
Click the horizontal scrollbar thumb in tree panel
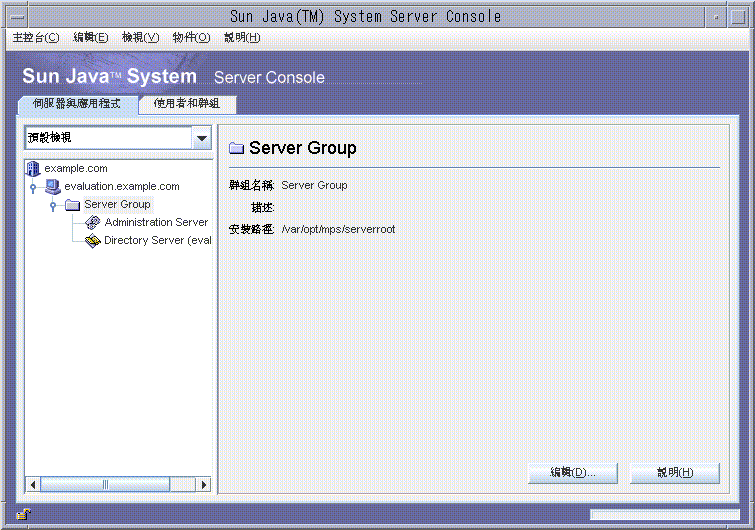(105, 484)
